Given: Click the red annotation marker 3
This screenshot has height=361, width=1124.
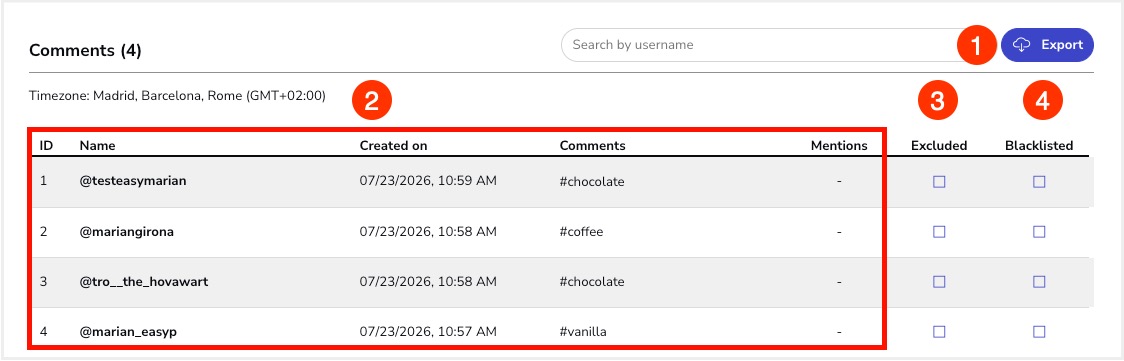Looking at the screenshot, I should (x=938, y=102).
